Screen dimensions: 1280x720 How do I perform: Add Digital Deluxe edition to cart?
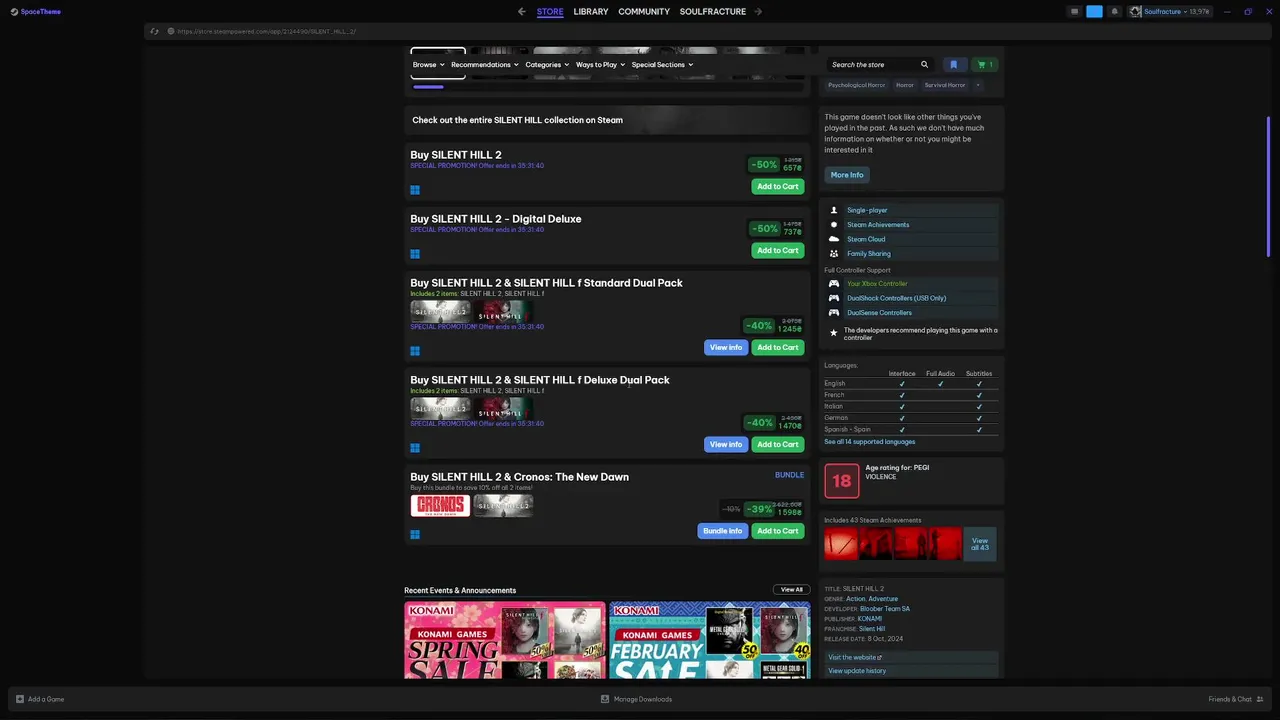coord(777,251)
